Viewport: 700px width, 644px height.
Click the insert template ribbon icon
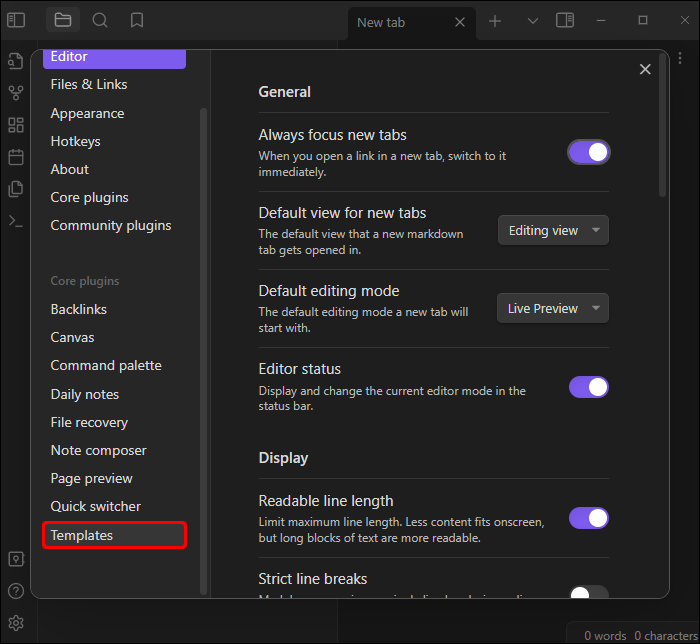pyautogui.click(x=15, y=189)
